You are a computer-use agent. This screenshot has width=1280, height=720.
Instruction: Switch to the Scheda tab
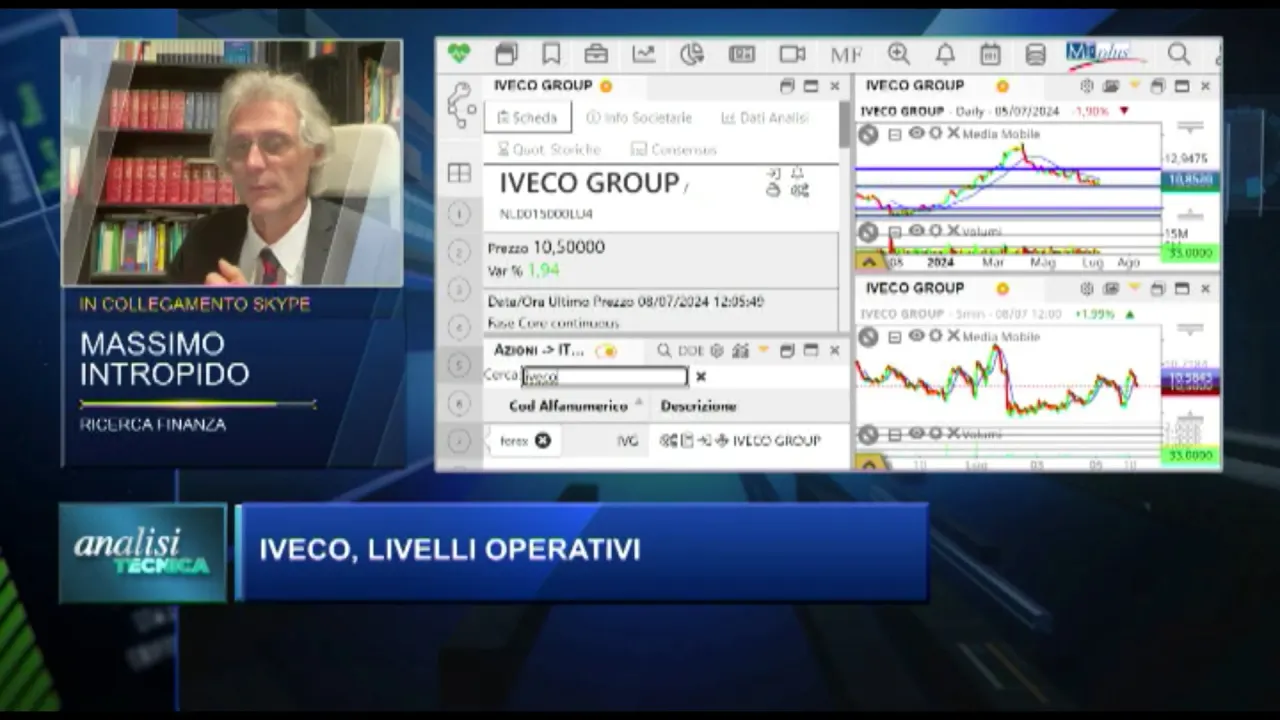(528, 117)
